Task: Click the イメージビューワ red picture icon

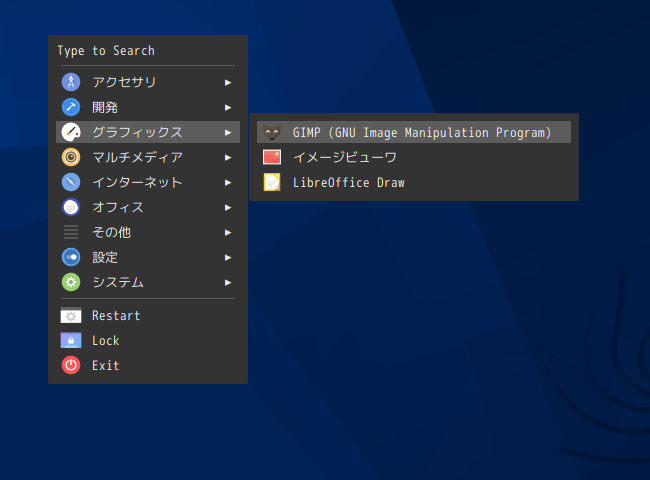Action: coord(272,157)
